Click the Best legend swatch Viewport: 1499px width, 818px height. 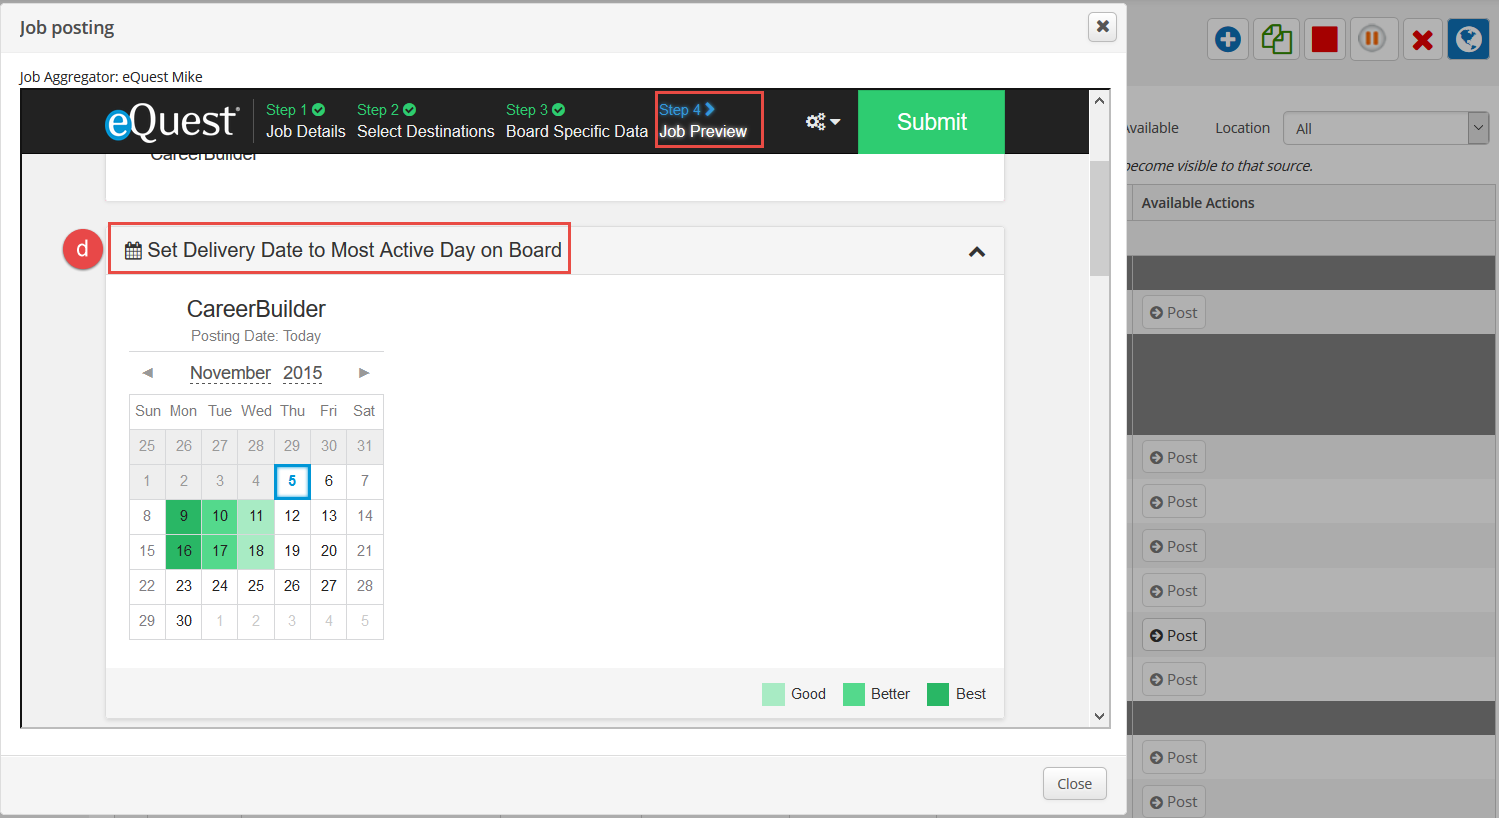938,694
